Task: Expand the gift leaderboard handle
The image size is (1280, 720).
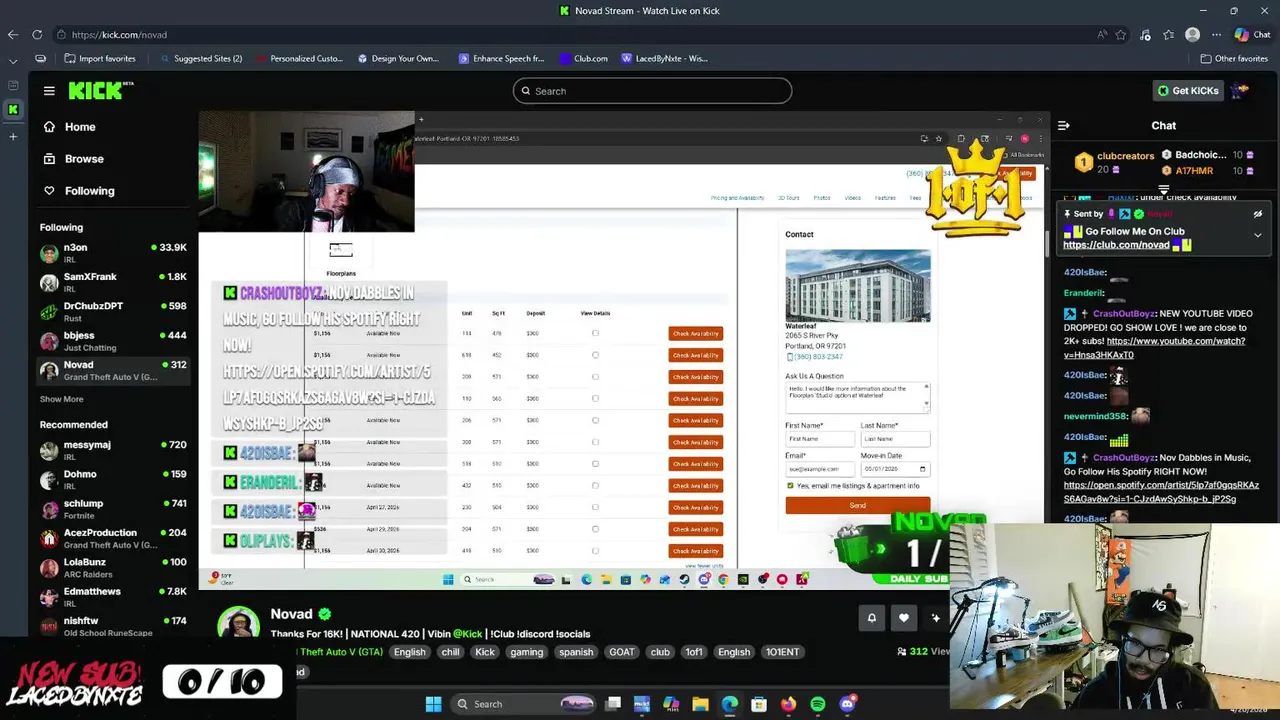Action: (x=1164, y=188)
